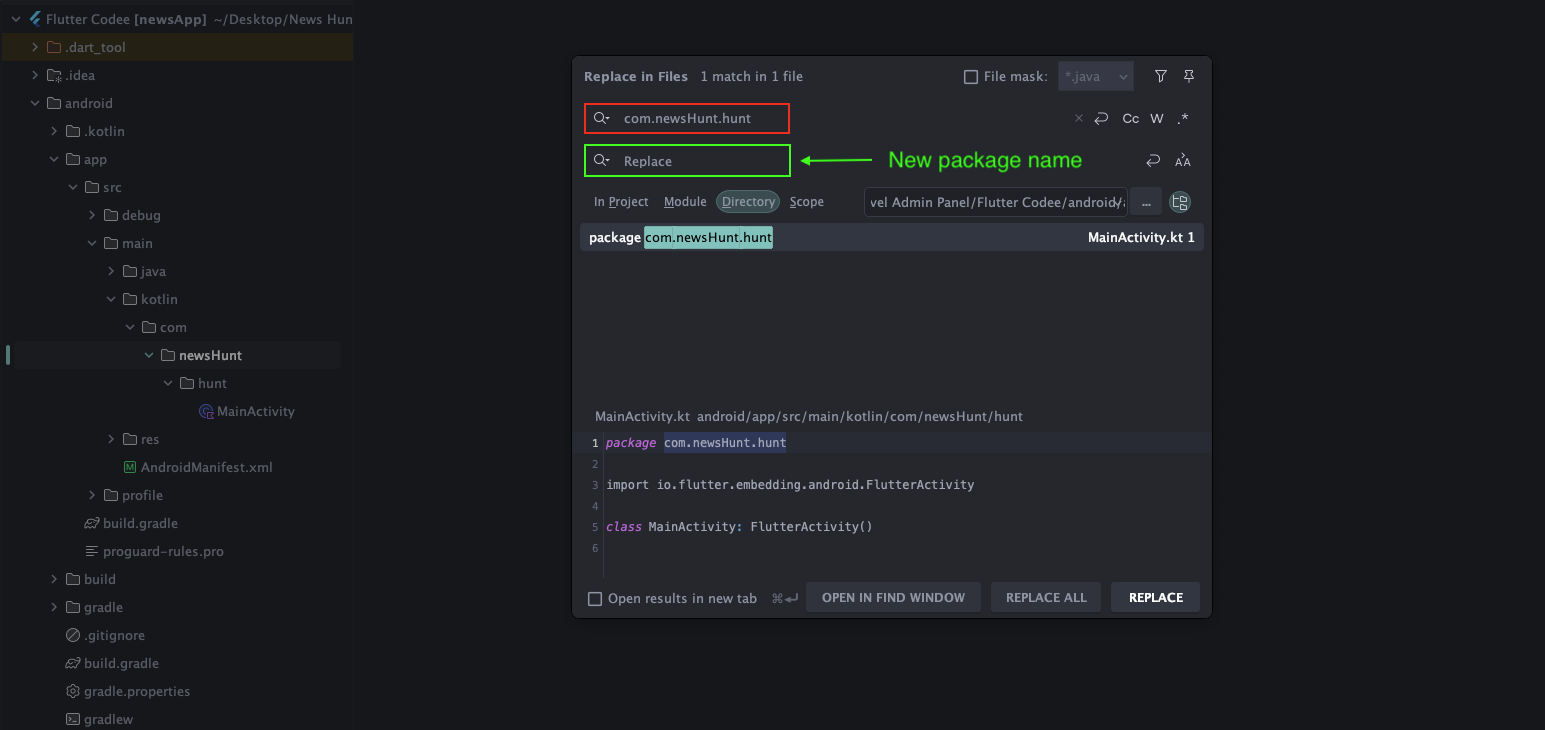Enable the File mask checkbox
The width and height of the screenshot is (1545, 730).
(x=970, y=77)
